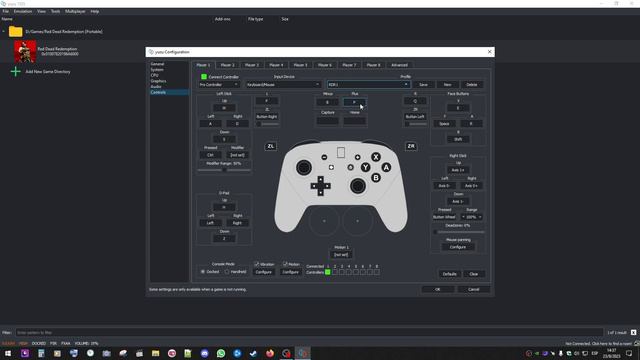
Task: Click the ZR label beside the controller
Action: coord(411,146)
